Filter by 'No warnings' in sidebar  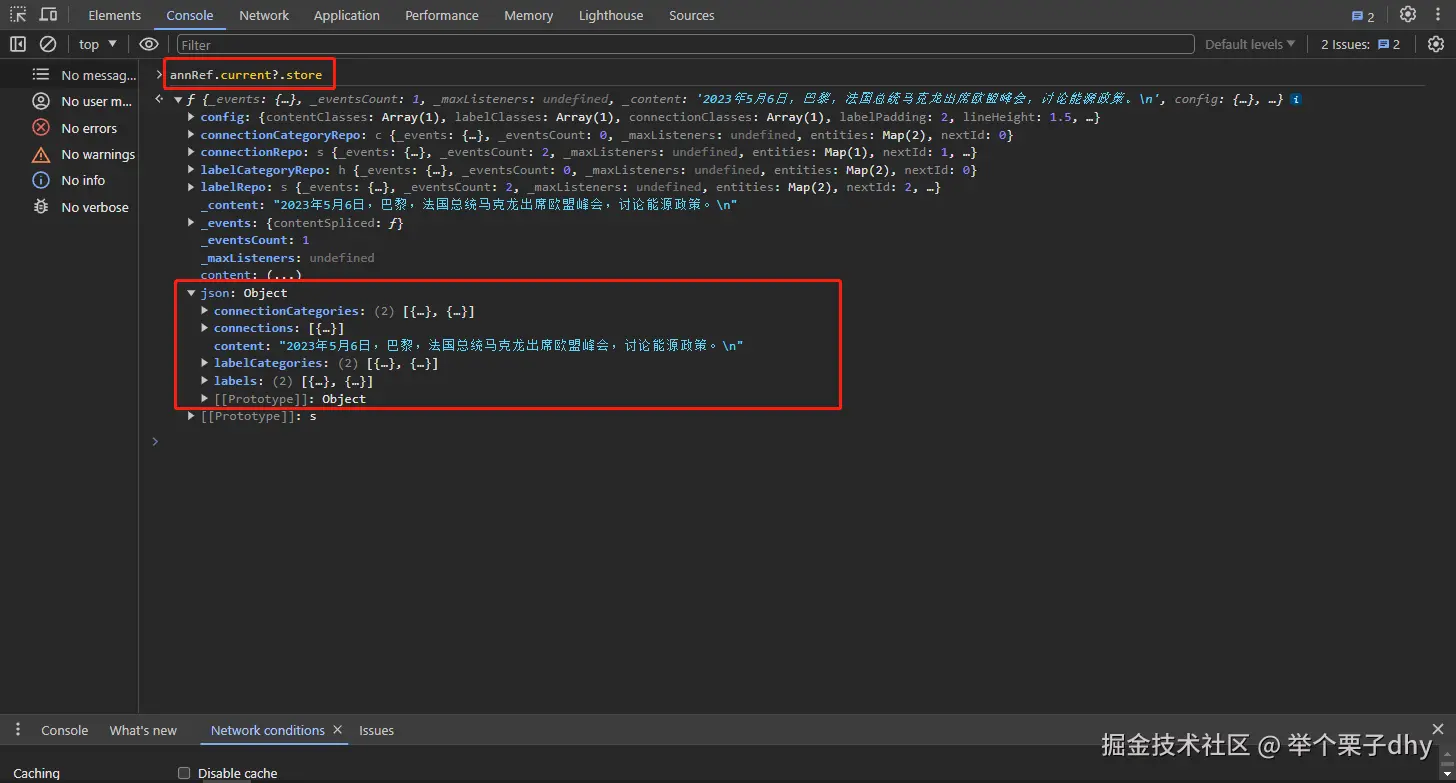pyautogui.click(x=84, y=154)
